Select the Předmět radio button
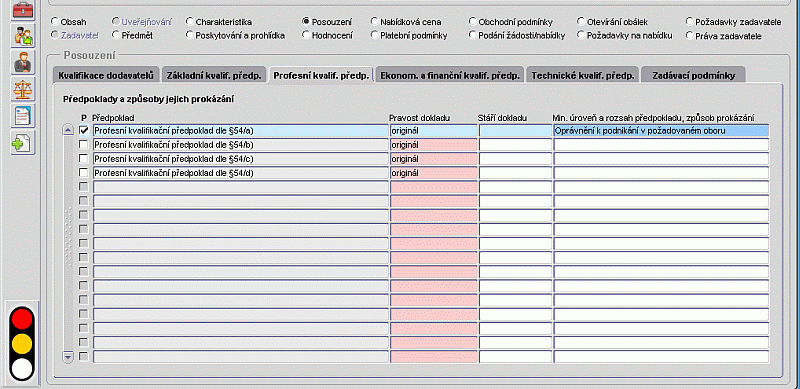Screen dimensions: 800x389 pyautogui.click(x=116, y=35)
